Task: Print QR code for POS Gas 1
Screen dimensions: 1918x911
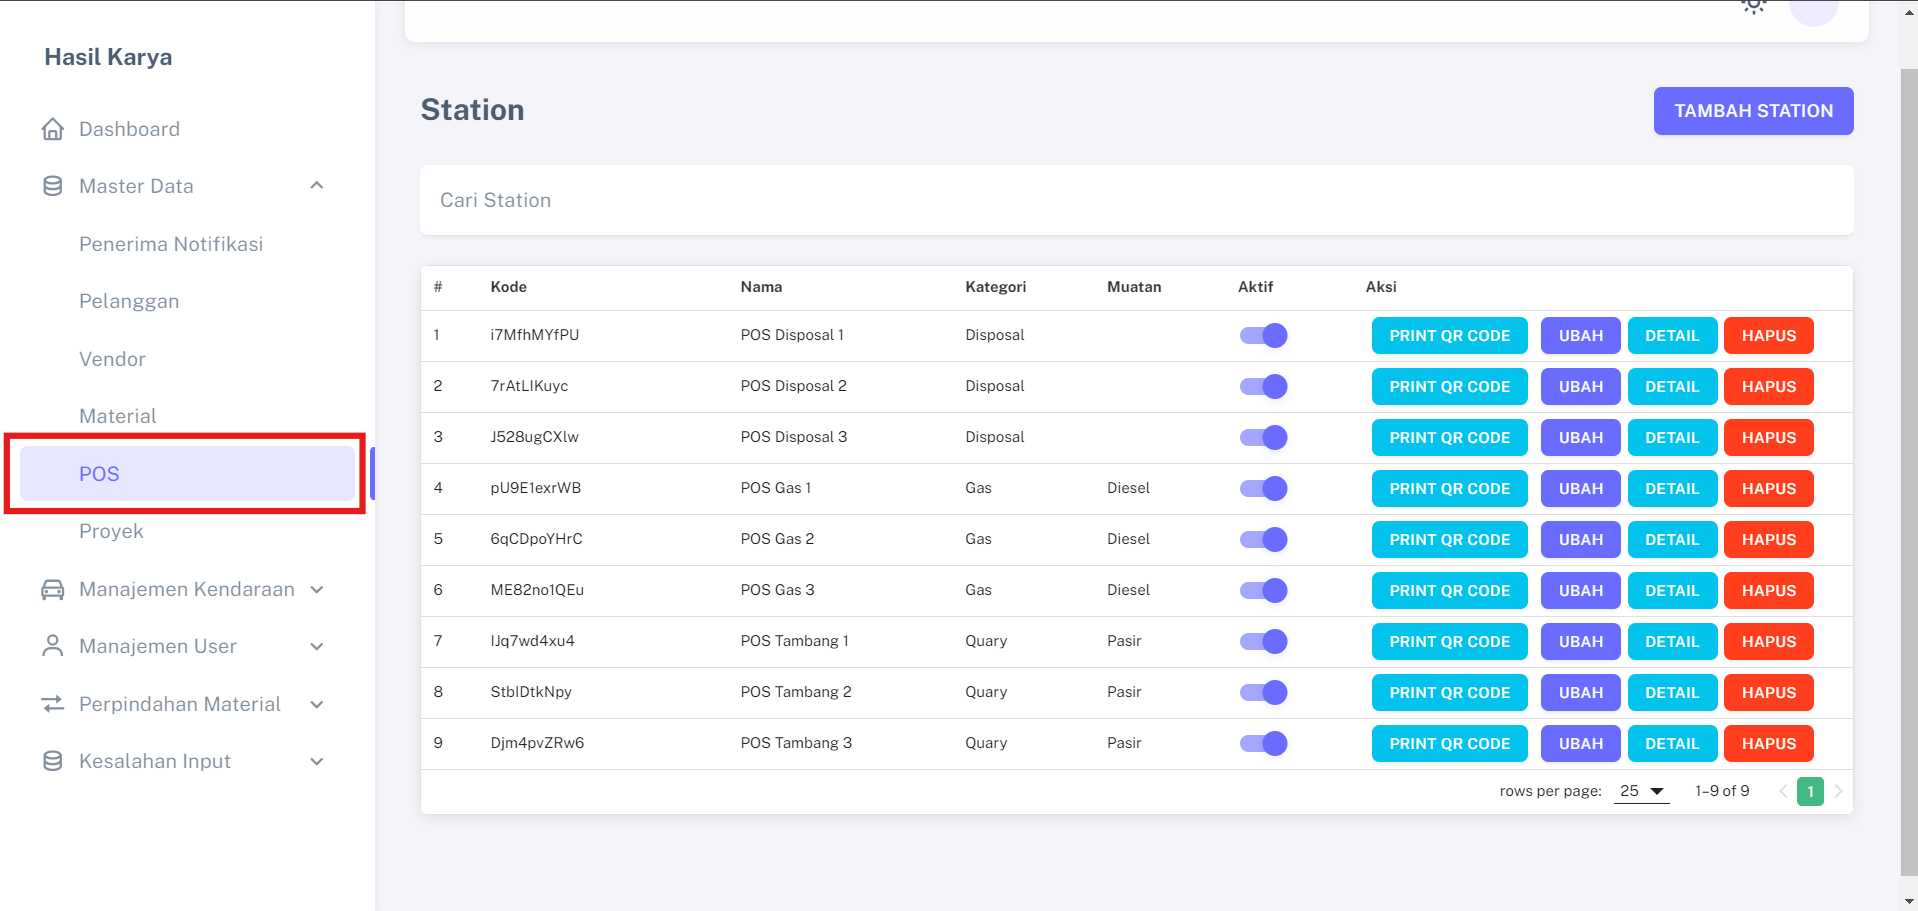Action: (1449, 489)
